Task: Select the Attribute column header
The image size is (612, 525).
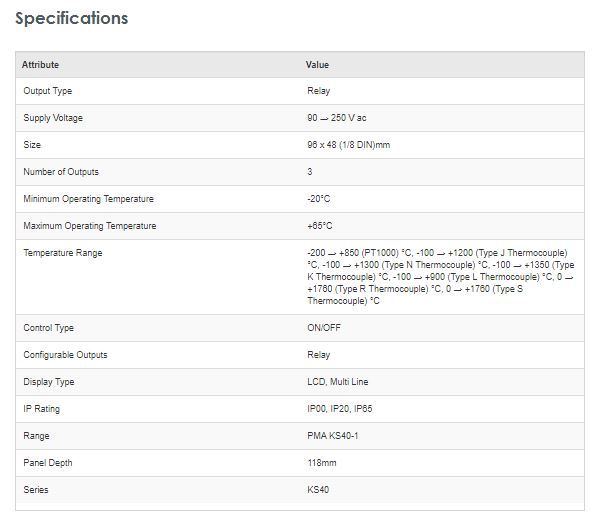Action: point(41,65)
